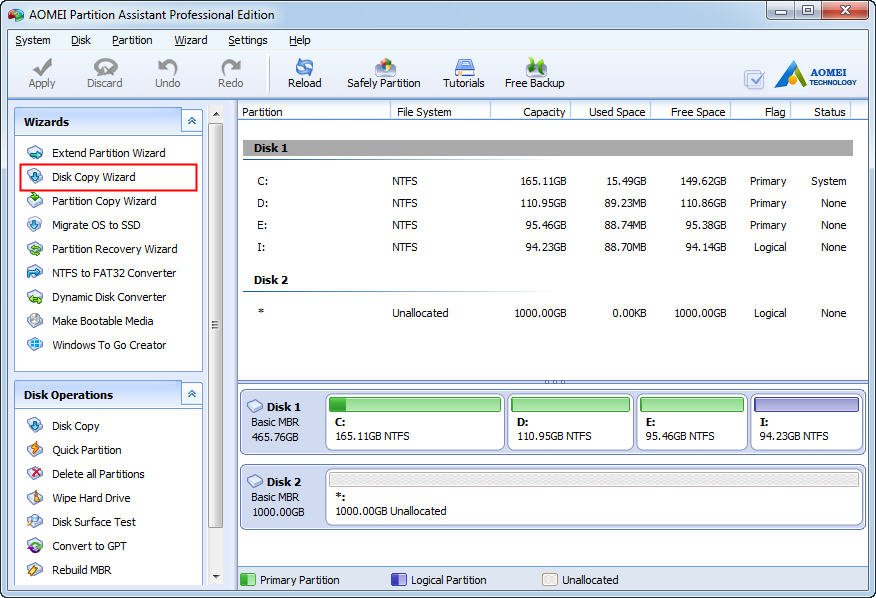Select the I: row in partition list
This screenshot has height=598, width=876.
(548, 247)
